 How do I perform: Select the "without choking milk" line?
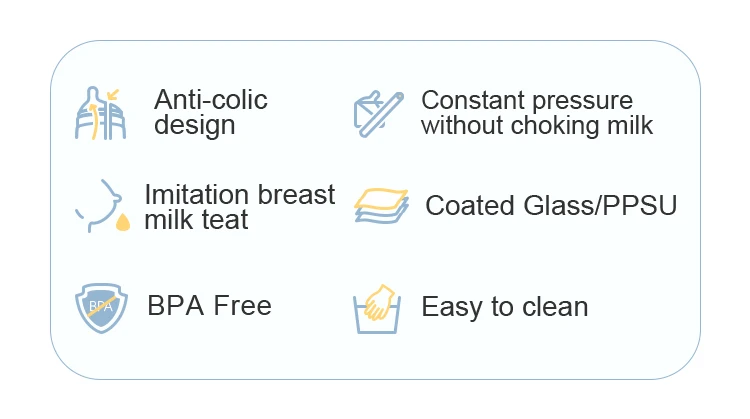[537, 125]
